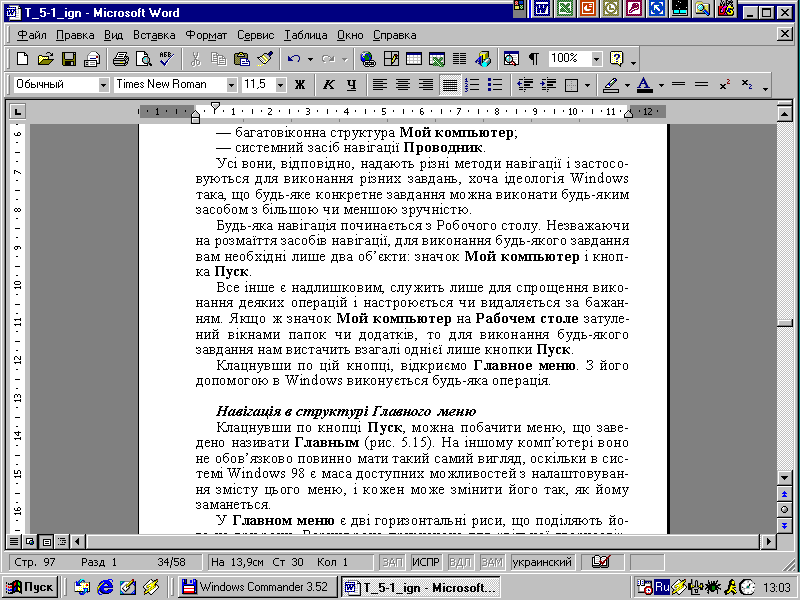This screenshot has width=800, height=600.
Task: Undo the last action
Action: [x=294, y=59]
